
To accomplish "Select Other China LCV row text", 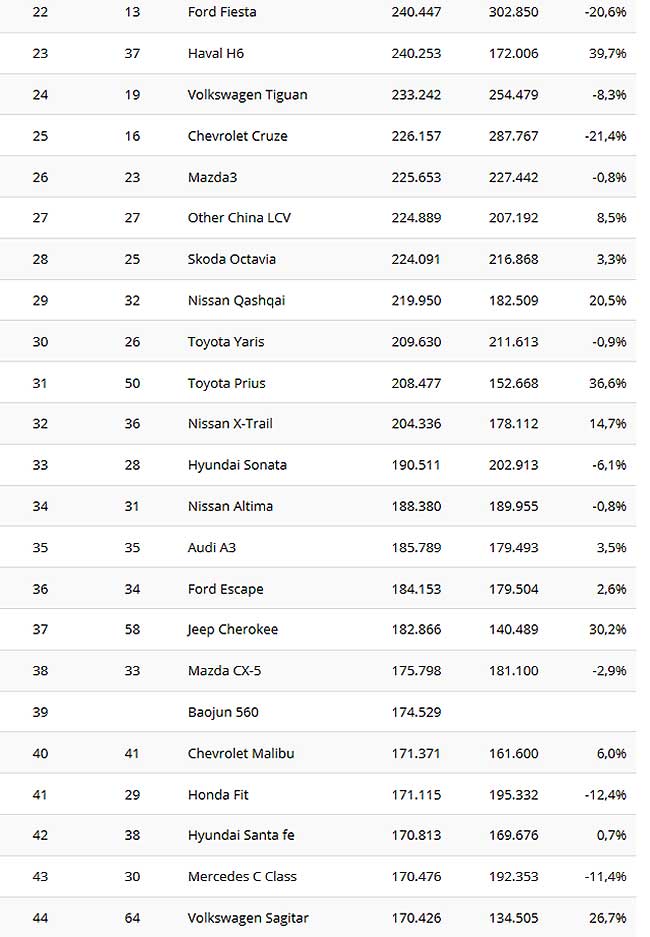I will pyautogui.click(x=239, y=218).
